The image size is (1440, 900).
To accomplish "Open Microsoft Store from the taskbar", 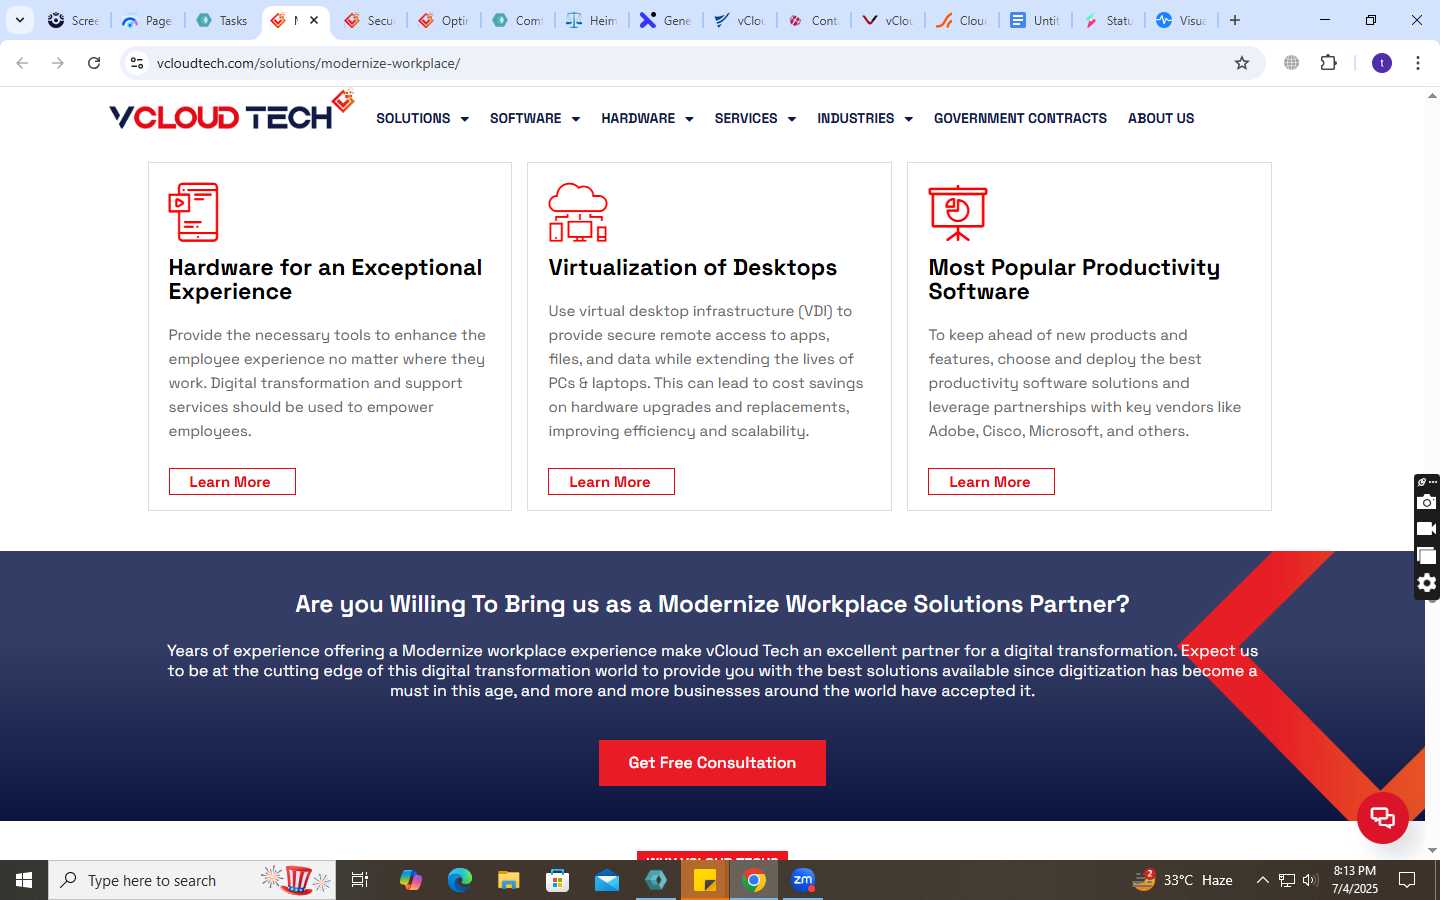I will 558,880.
